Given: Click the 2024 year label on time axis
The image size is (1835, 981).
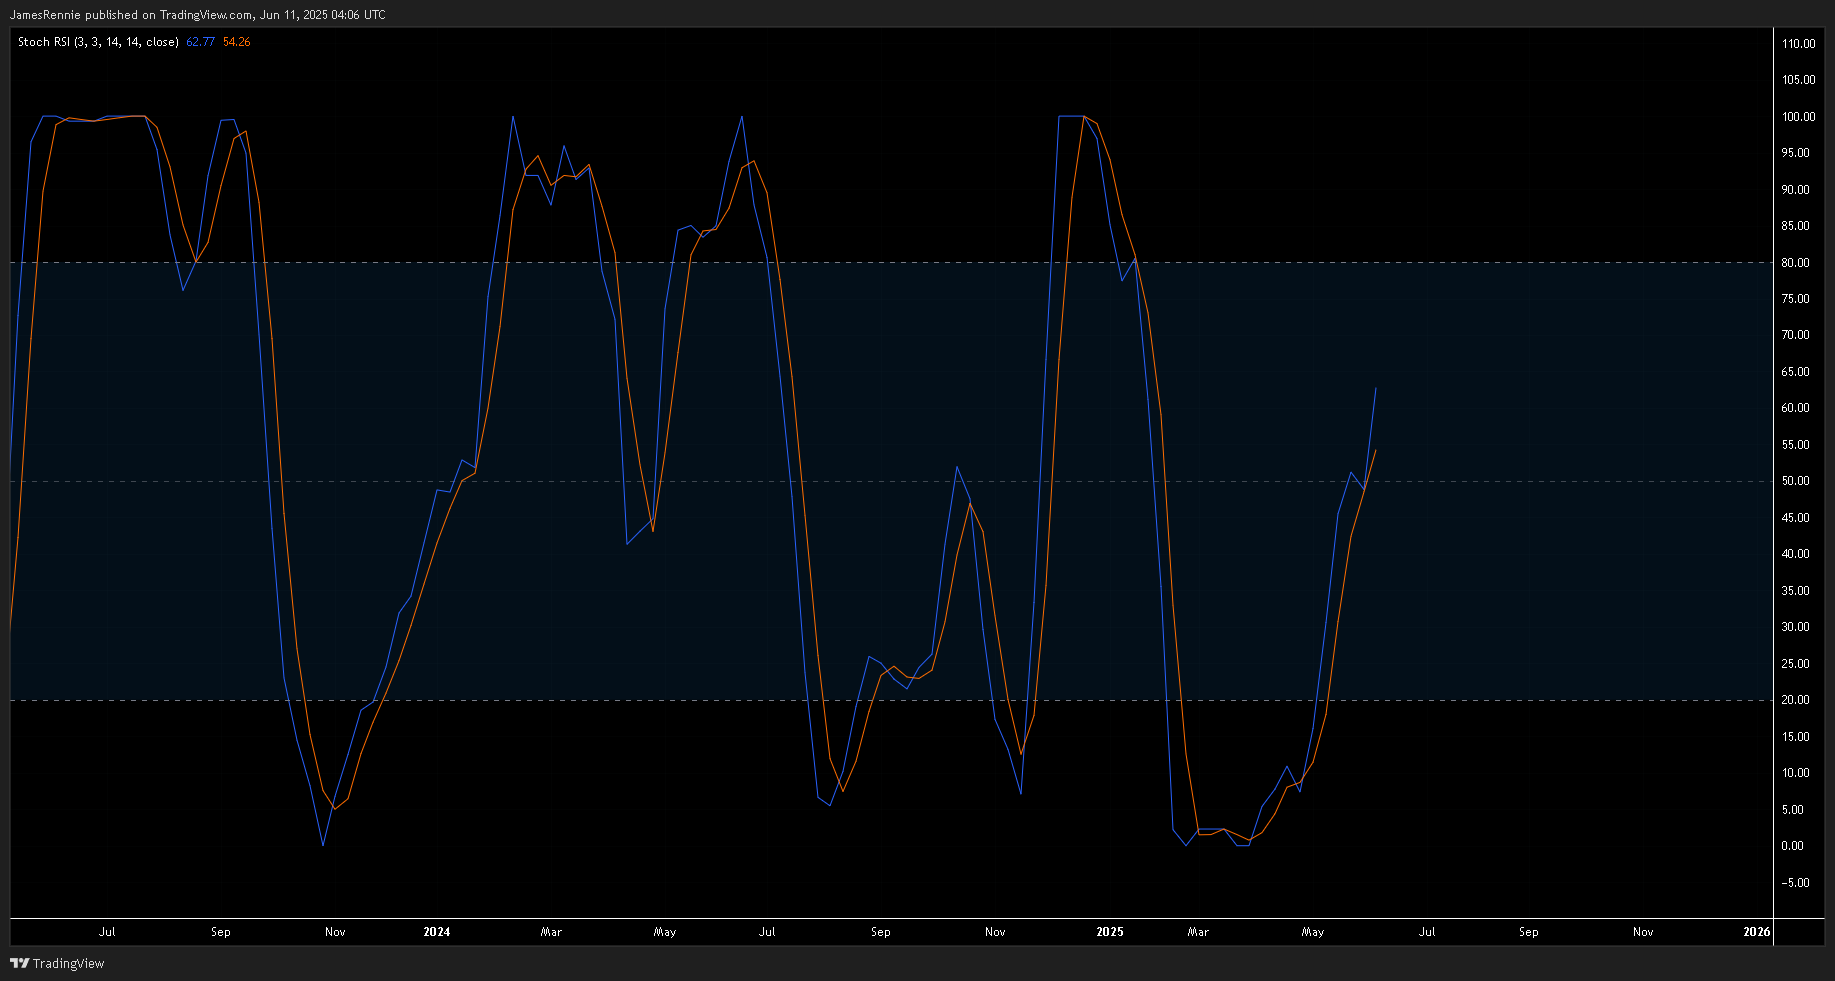Looking at the screenshot, I should [x=437, y=932].
